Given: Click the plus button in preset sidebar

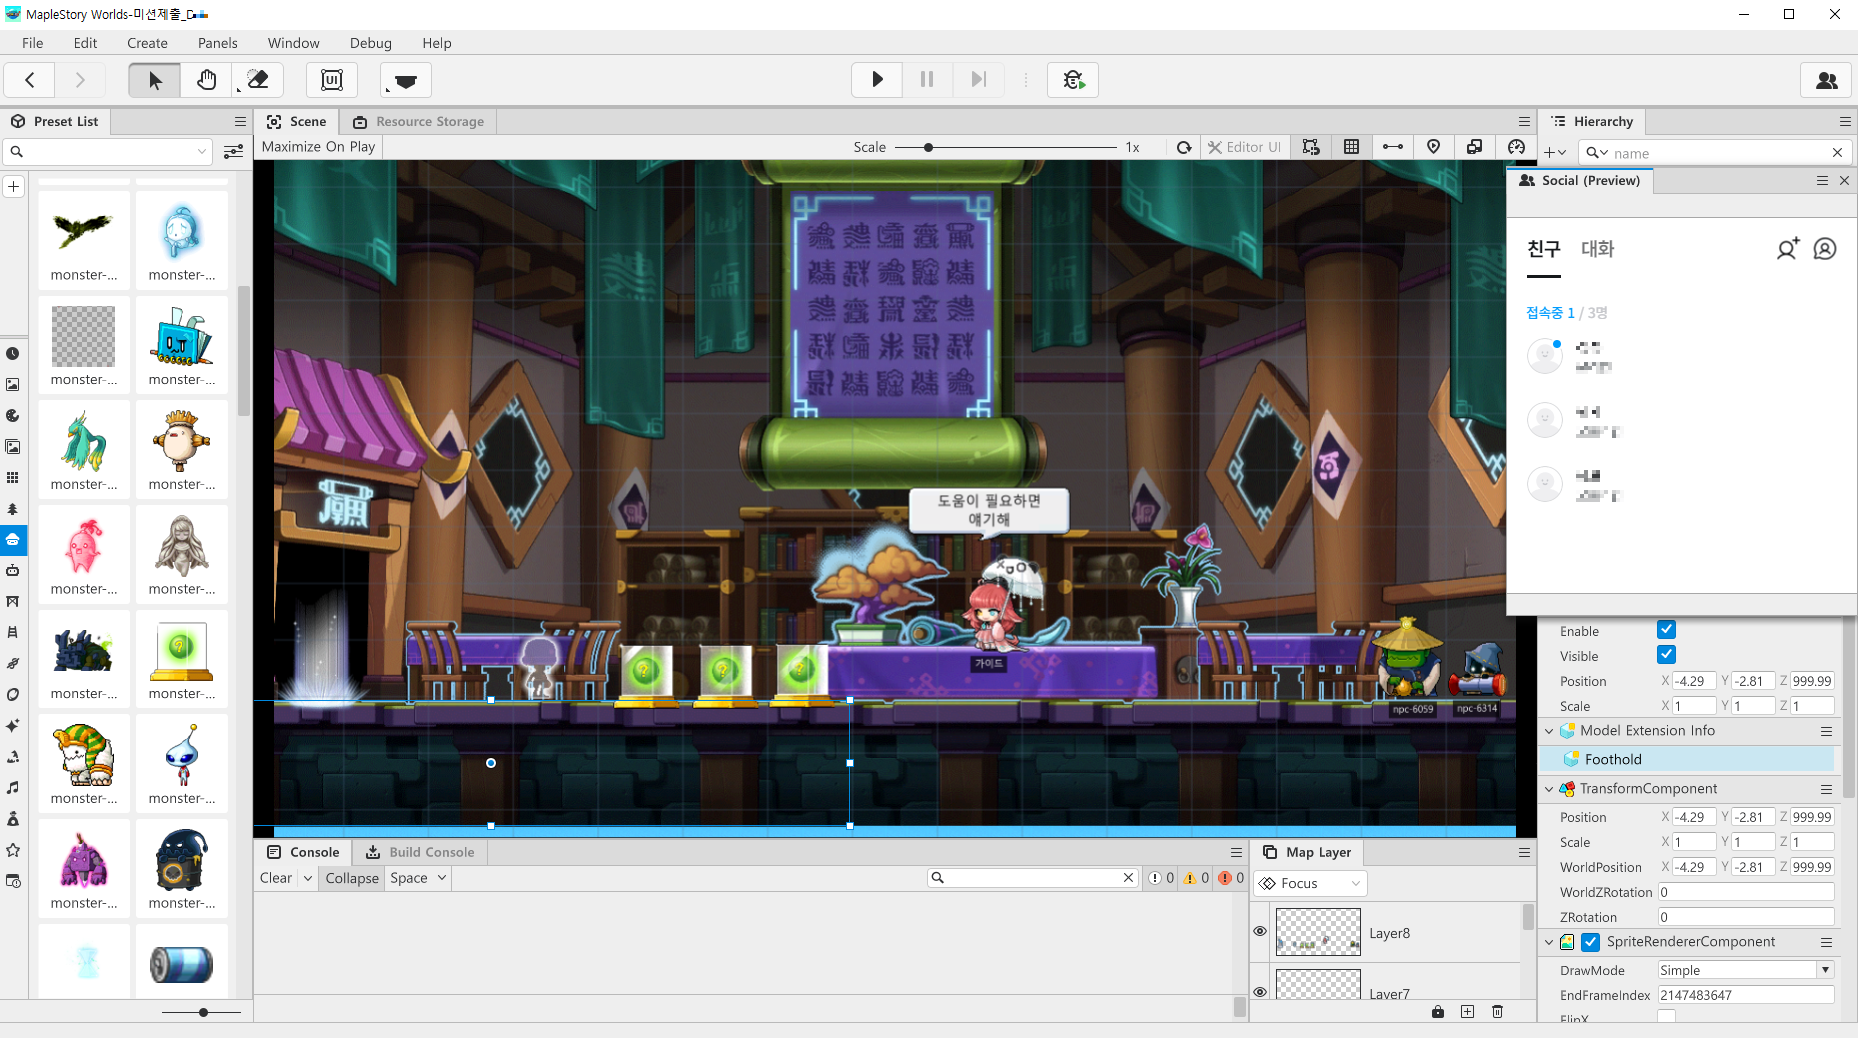Looking at the screenshot, I should (x=14, y=187).
